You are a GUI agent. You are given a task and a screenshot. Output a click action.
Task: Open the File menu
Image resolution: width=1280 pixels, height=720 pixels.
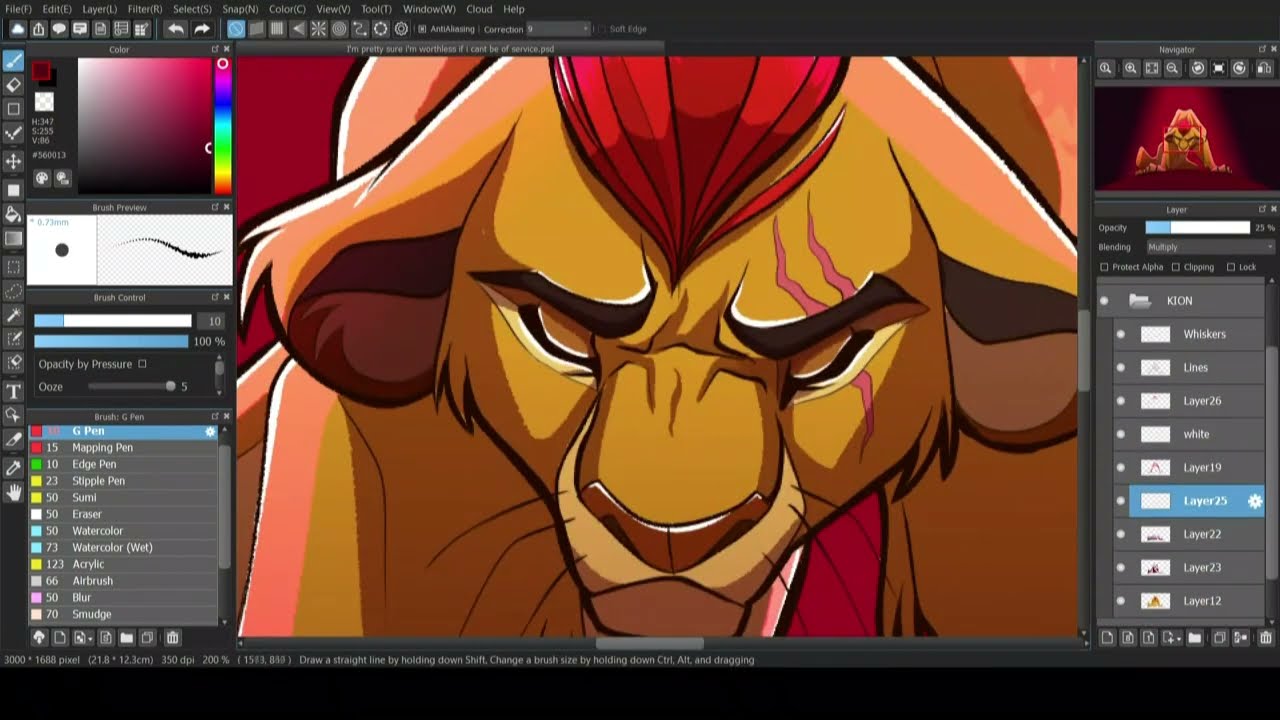(18, 9)
